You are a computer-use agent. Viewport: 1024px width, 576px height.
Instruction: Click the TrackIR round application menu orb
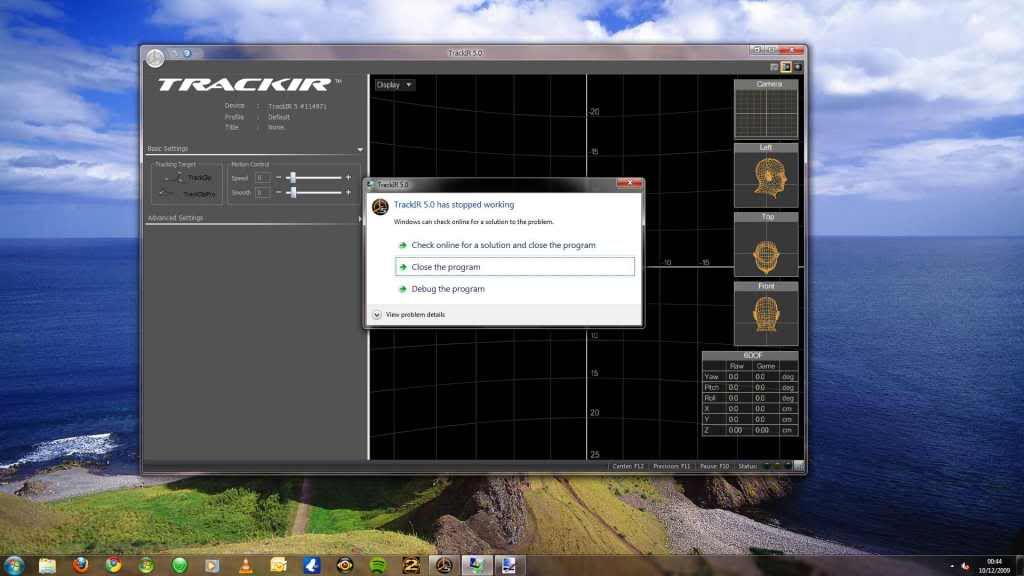[x=155, y=58]
